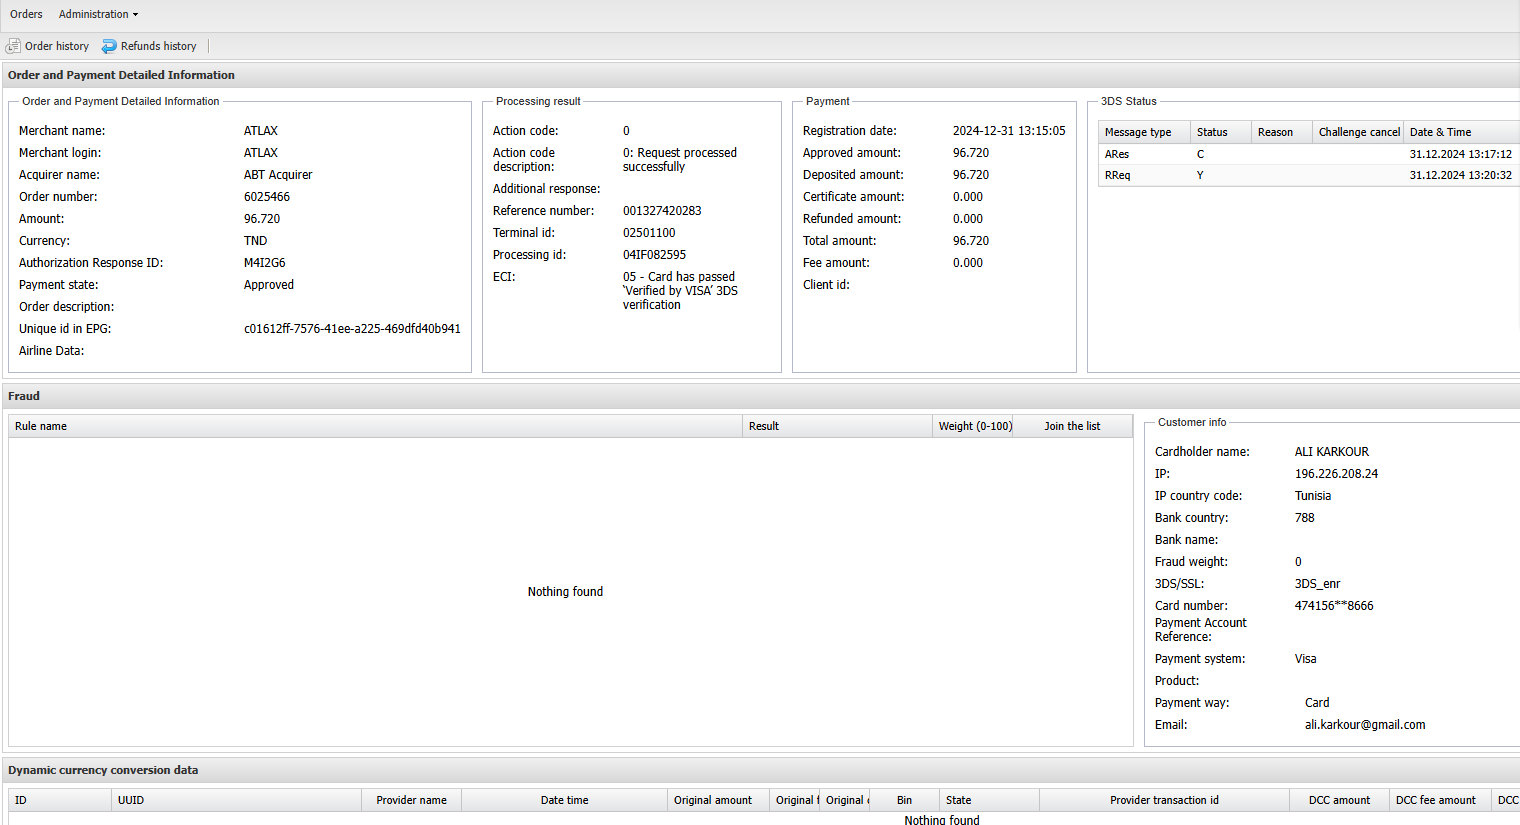Click the Join the list column header
Screen dimensions: 1520x825
(x=1072, y=426)
